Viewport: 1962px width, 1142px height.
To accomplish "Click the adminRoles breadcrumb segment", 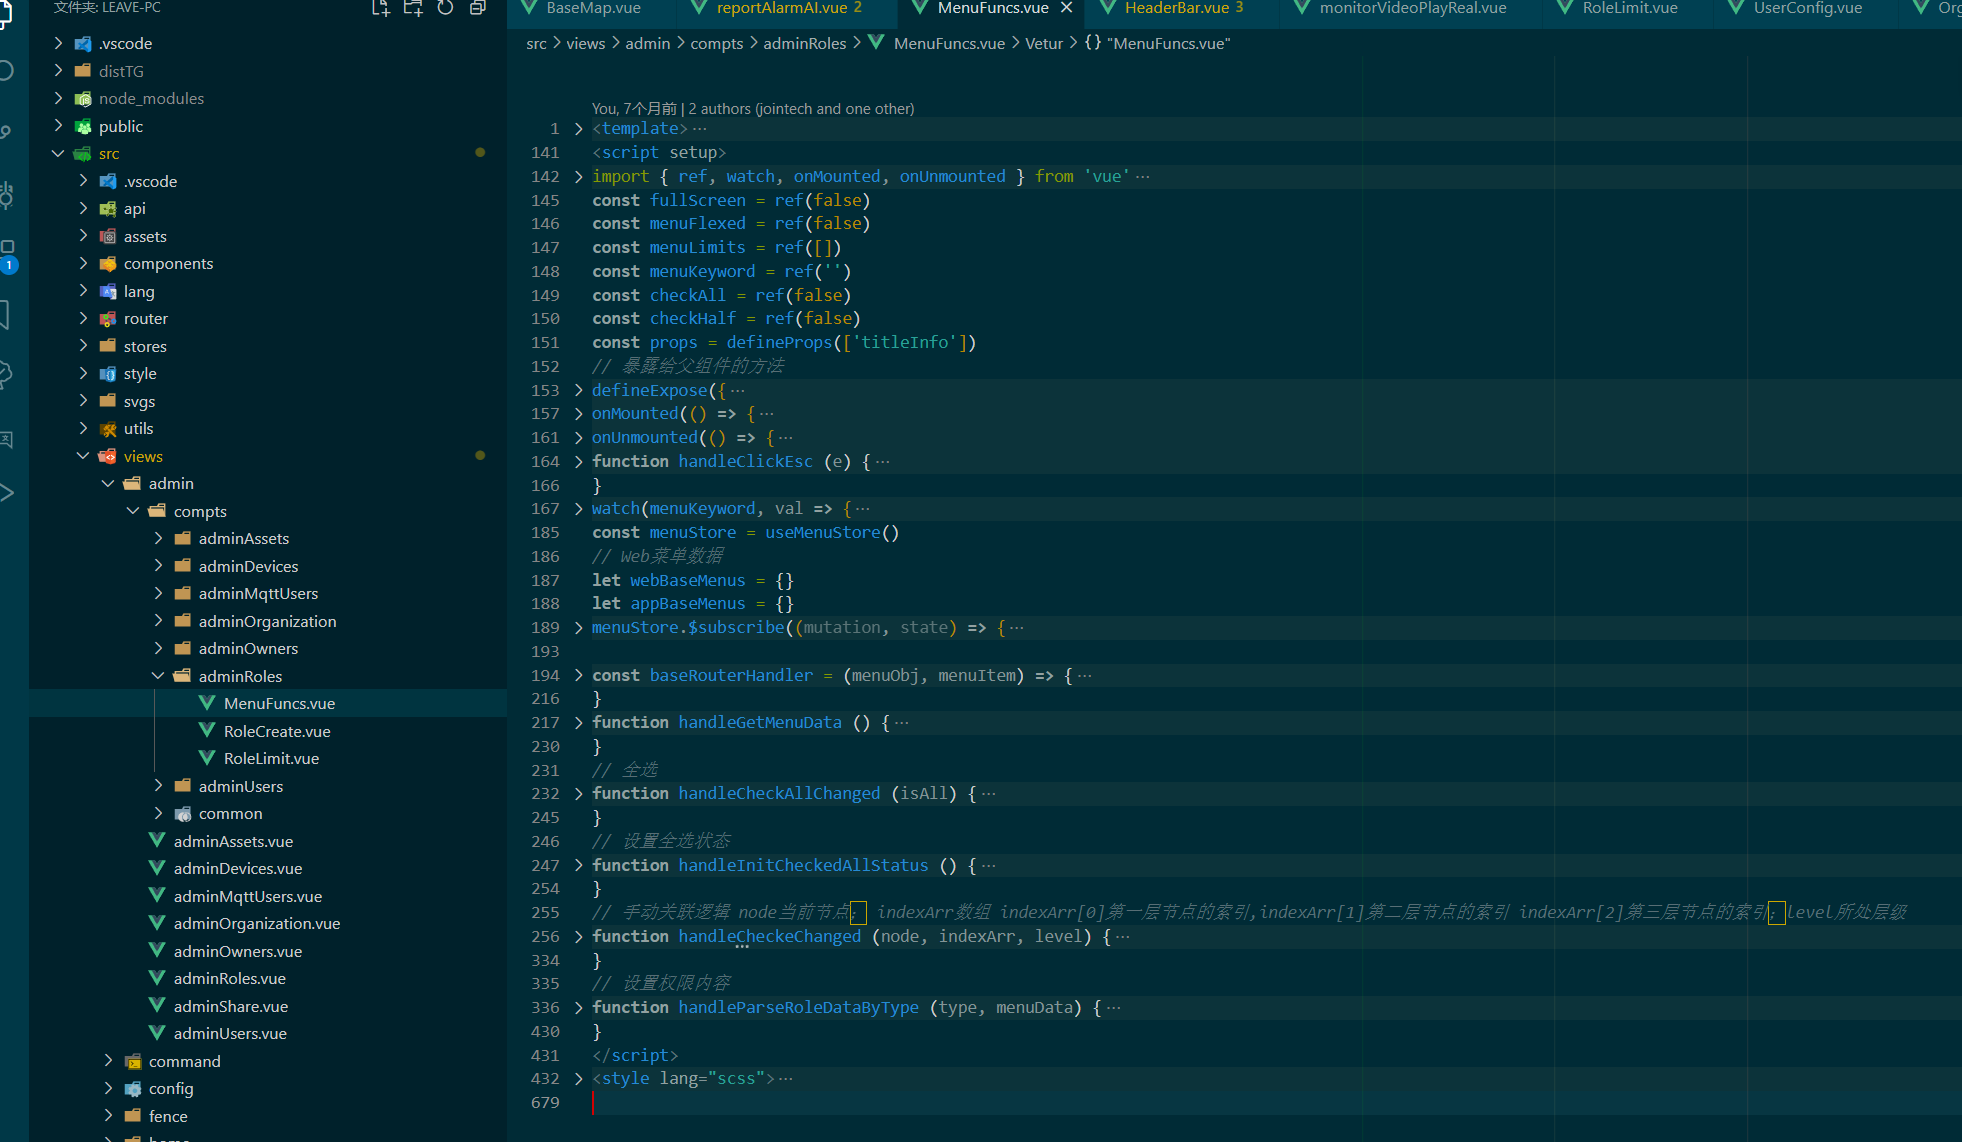I will pyautogui.click(x=804, y=43).
